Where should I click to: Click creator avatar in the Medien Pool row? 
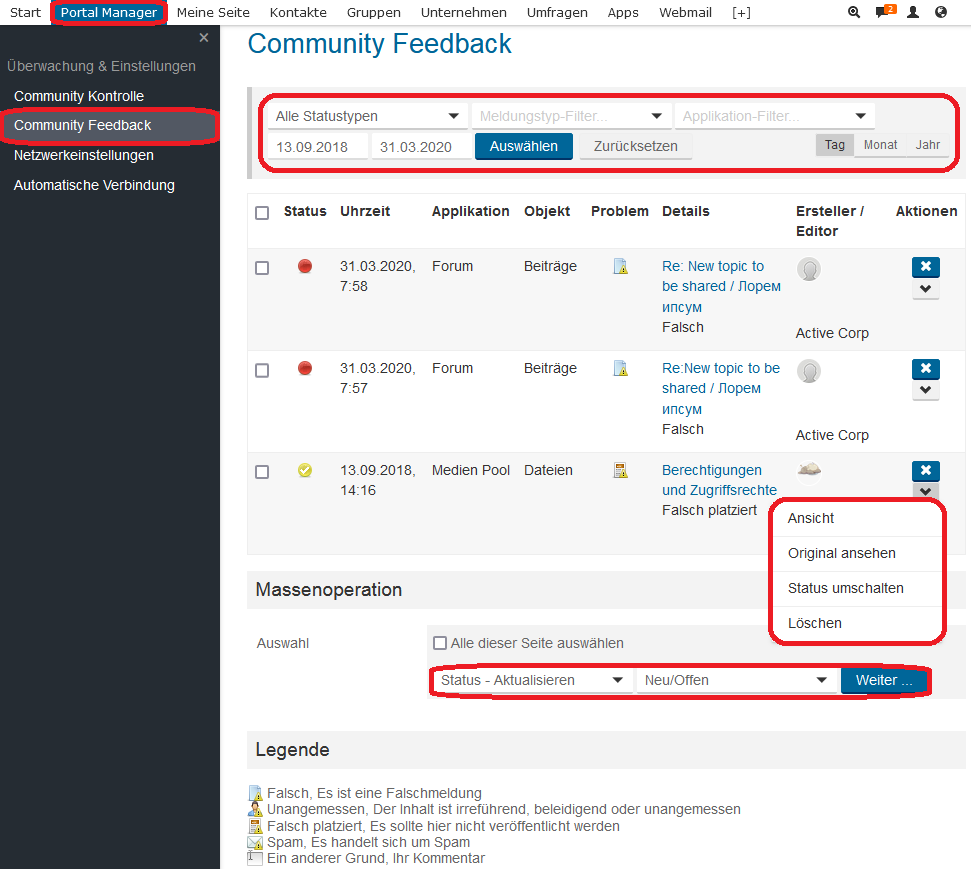(809, 469)
